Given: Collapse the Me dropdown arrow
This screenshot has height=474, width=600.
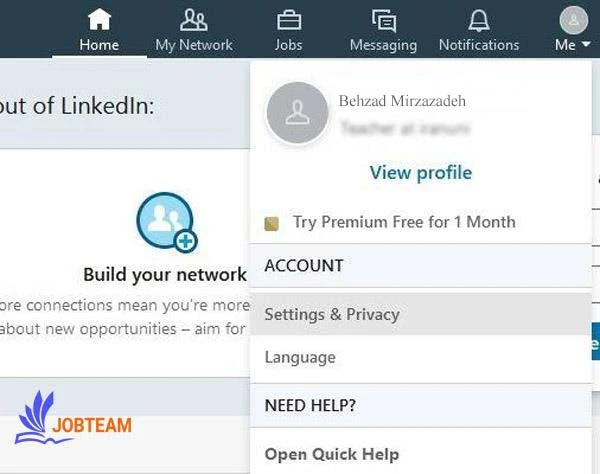Looking at the screenshot, I should coord(586,46).
